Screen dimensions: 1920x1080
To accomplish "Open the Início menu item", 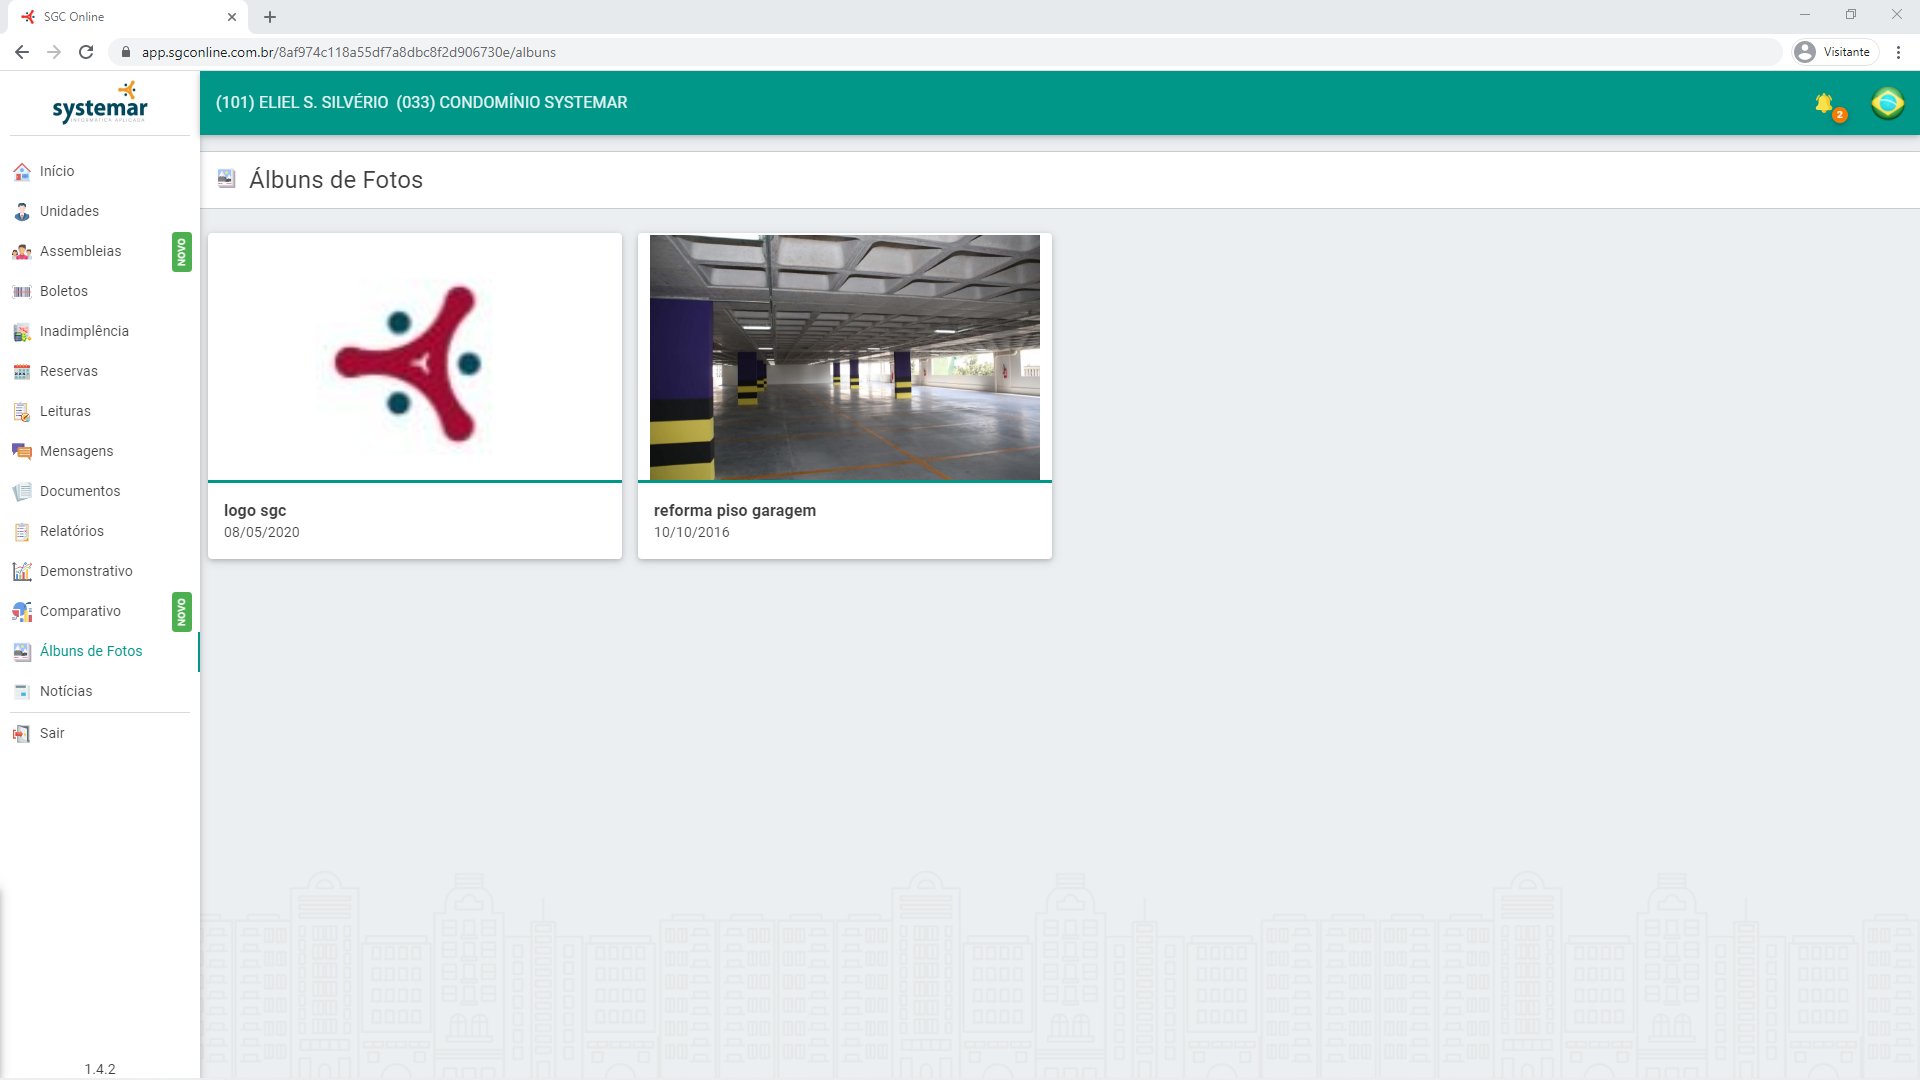I will 57,171.
